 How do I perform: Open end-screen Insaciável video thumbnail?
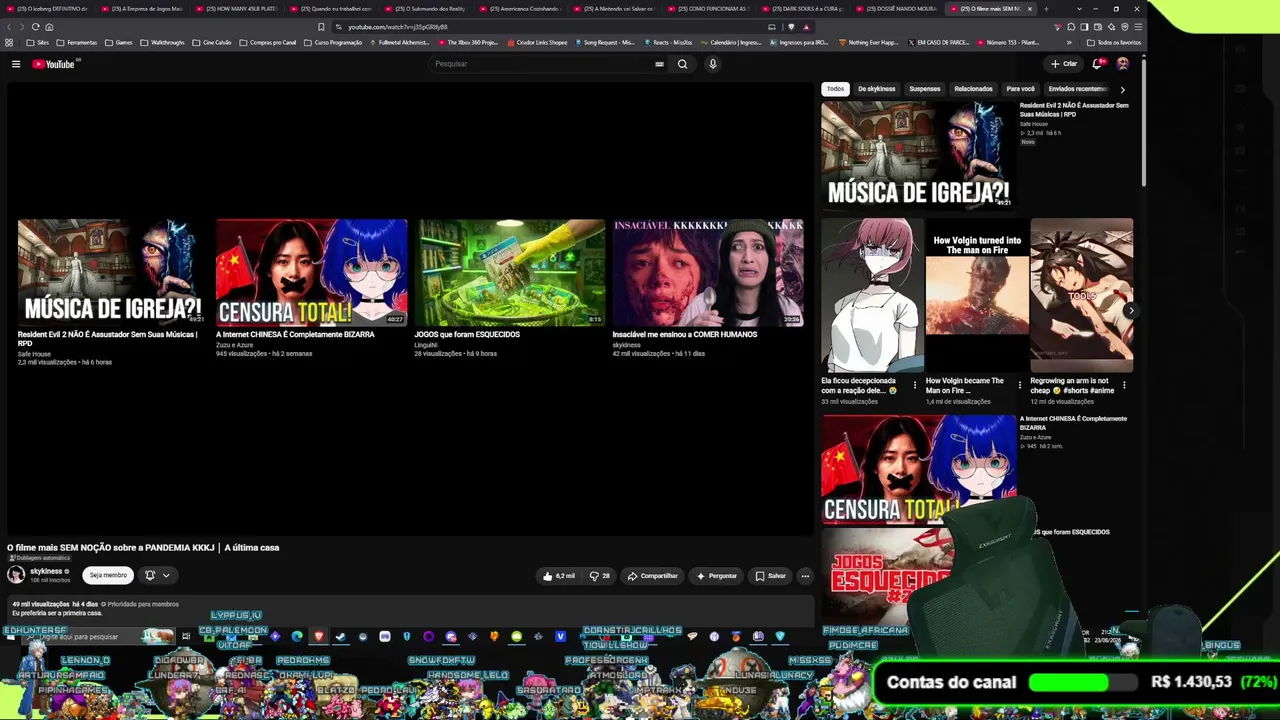[708, 272]
